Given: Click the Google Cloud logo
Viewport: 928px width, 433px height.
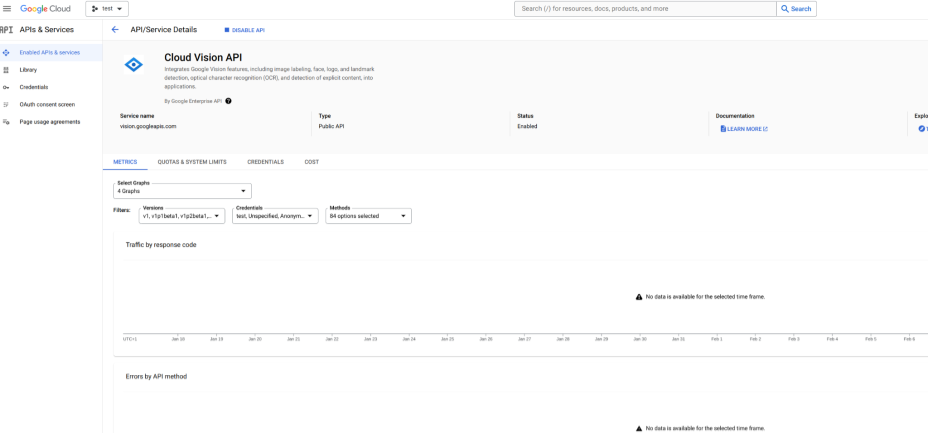Looking at the screenshot, I should pos(45,9).
